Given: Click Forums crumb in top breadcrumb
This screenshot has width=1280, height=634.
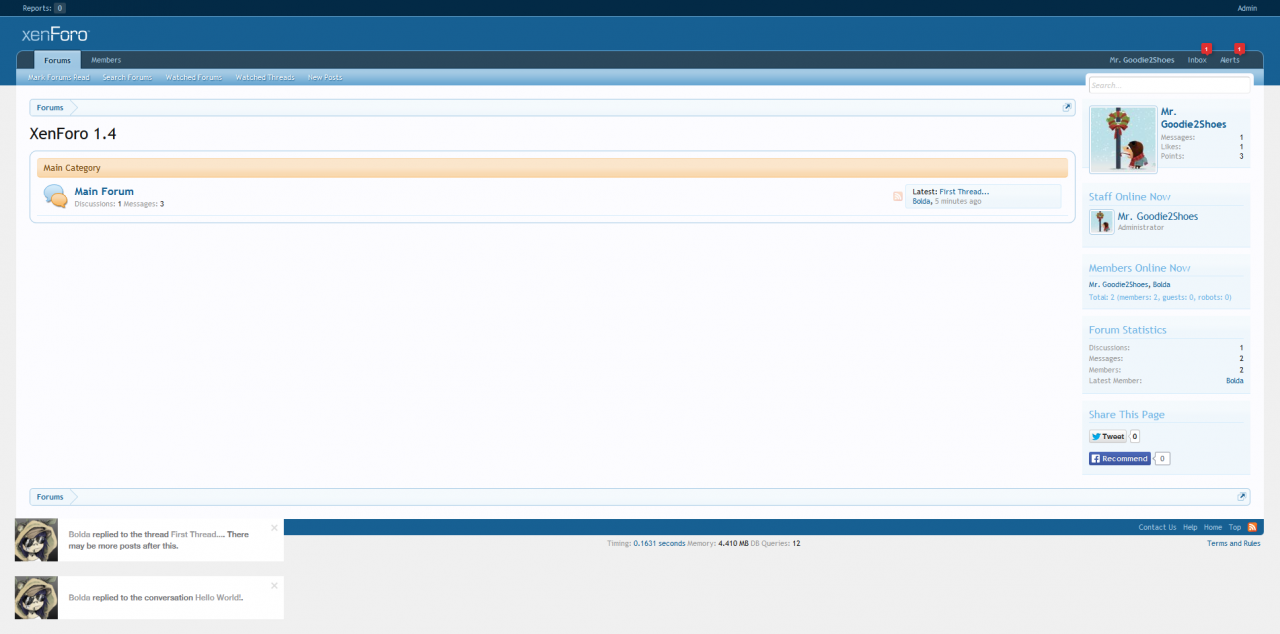Looking at the screenshot, I should 50,107.
